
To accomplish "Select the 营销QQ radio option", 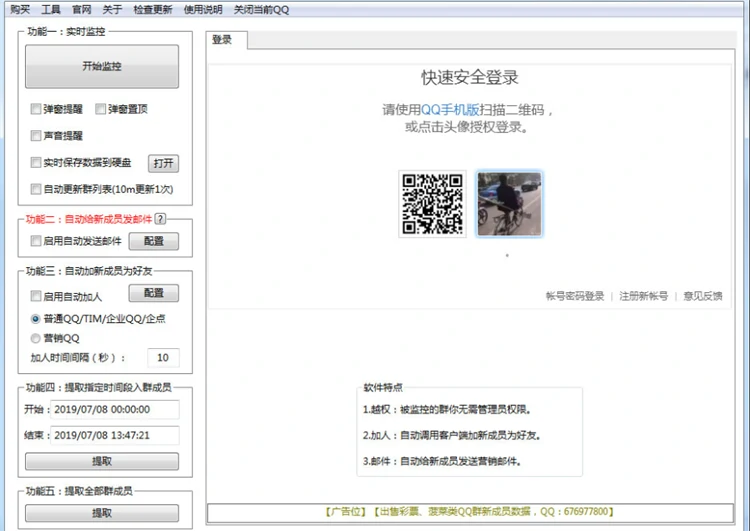I will click(x=35, y=338).
